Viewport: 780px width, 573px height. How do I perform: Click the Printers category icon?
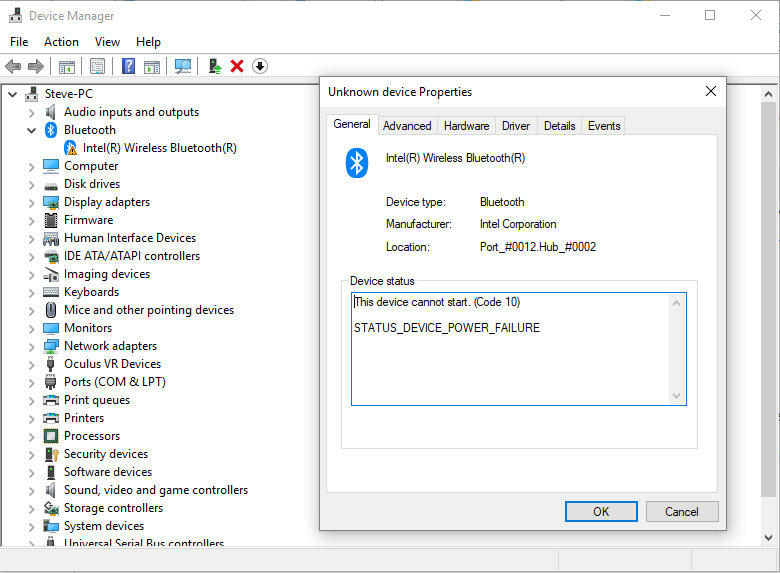tap(51, 418)
